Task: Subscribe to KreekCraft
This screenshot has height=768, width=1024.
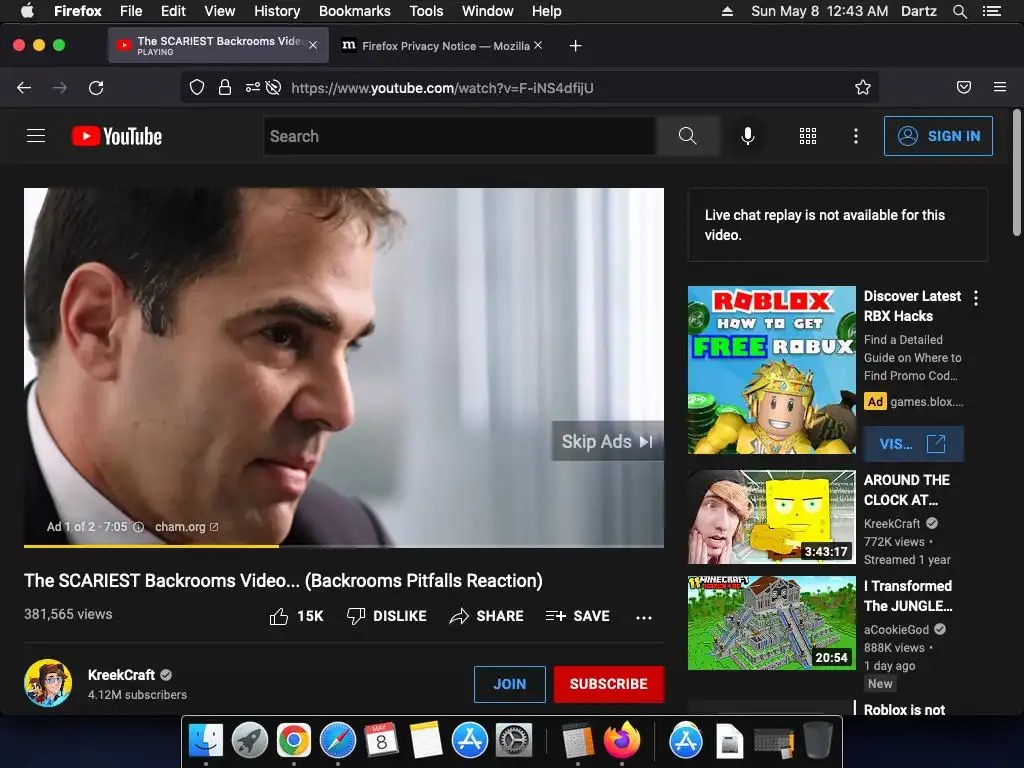Action: (x=609, y=684)
